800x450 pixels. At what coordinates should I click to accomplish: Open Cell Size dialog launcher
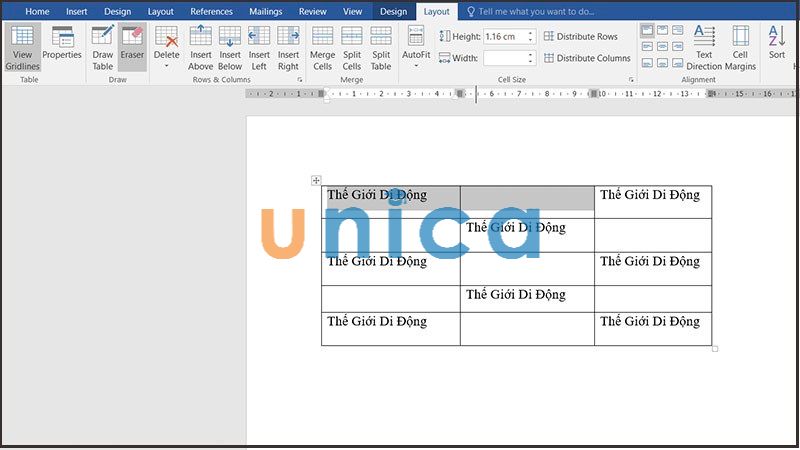point(631,80)
